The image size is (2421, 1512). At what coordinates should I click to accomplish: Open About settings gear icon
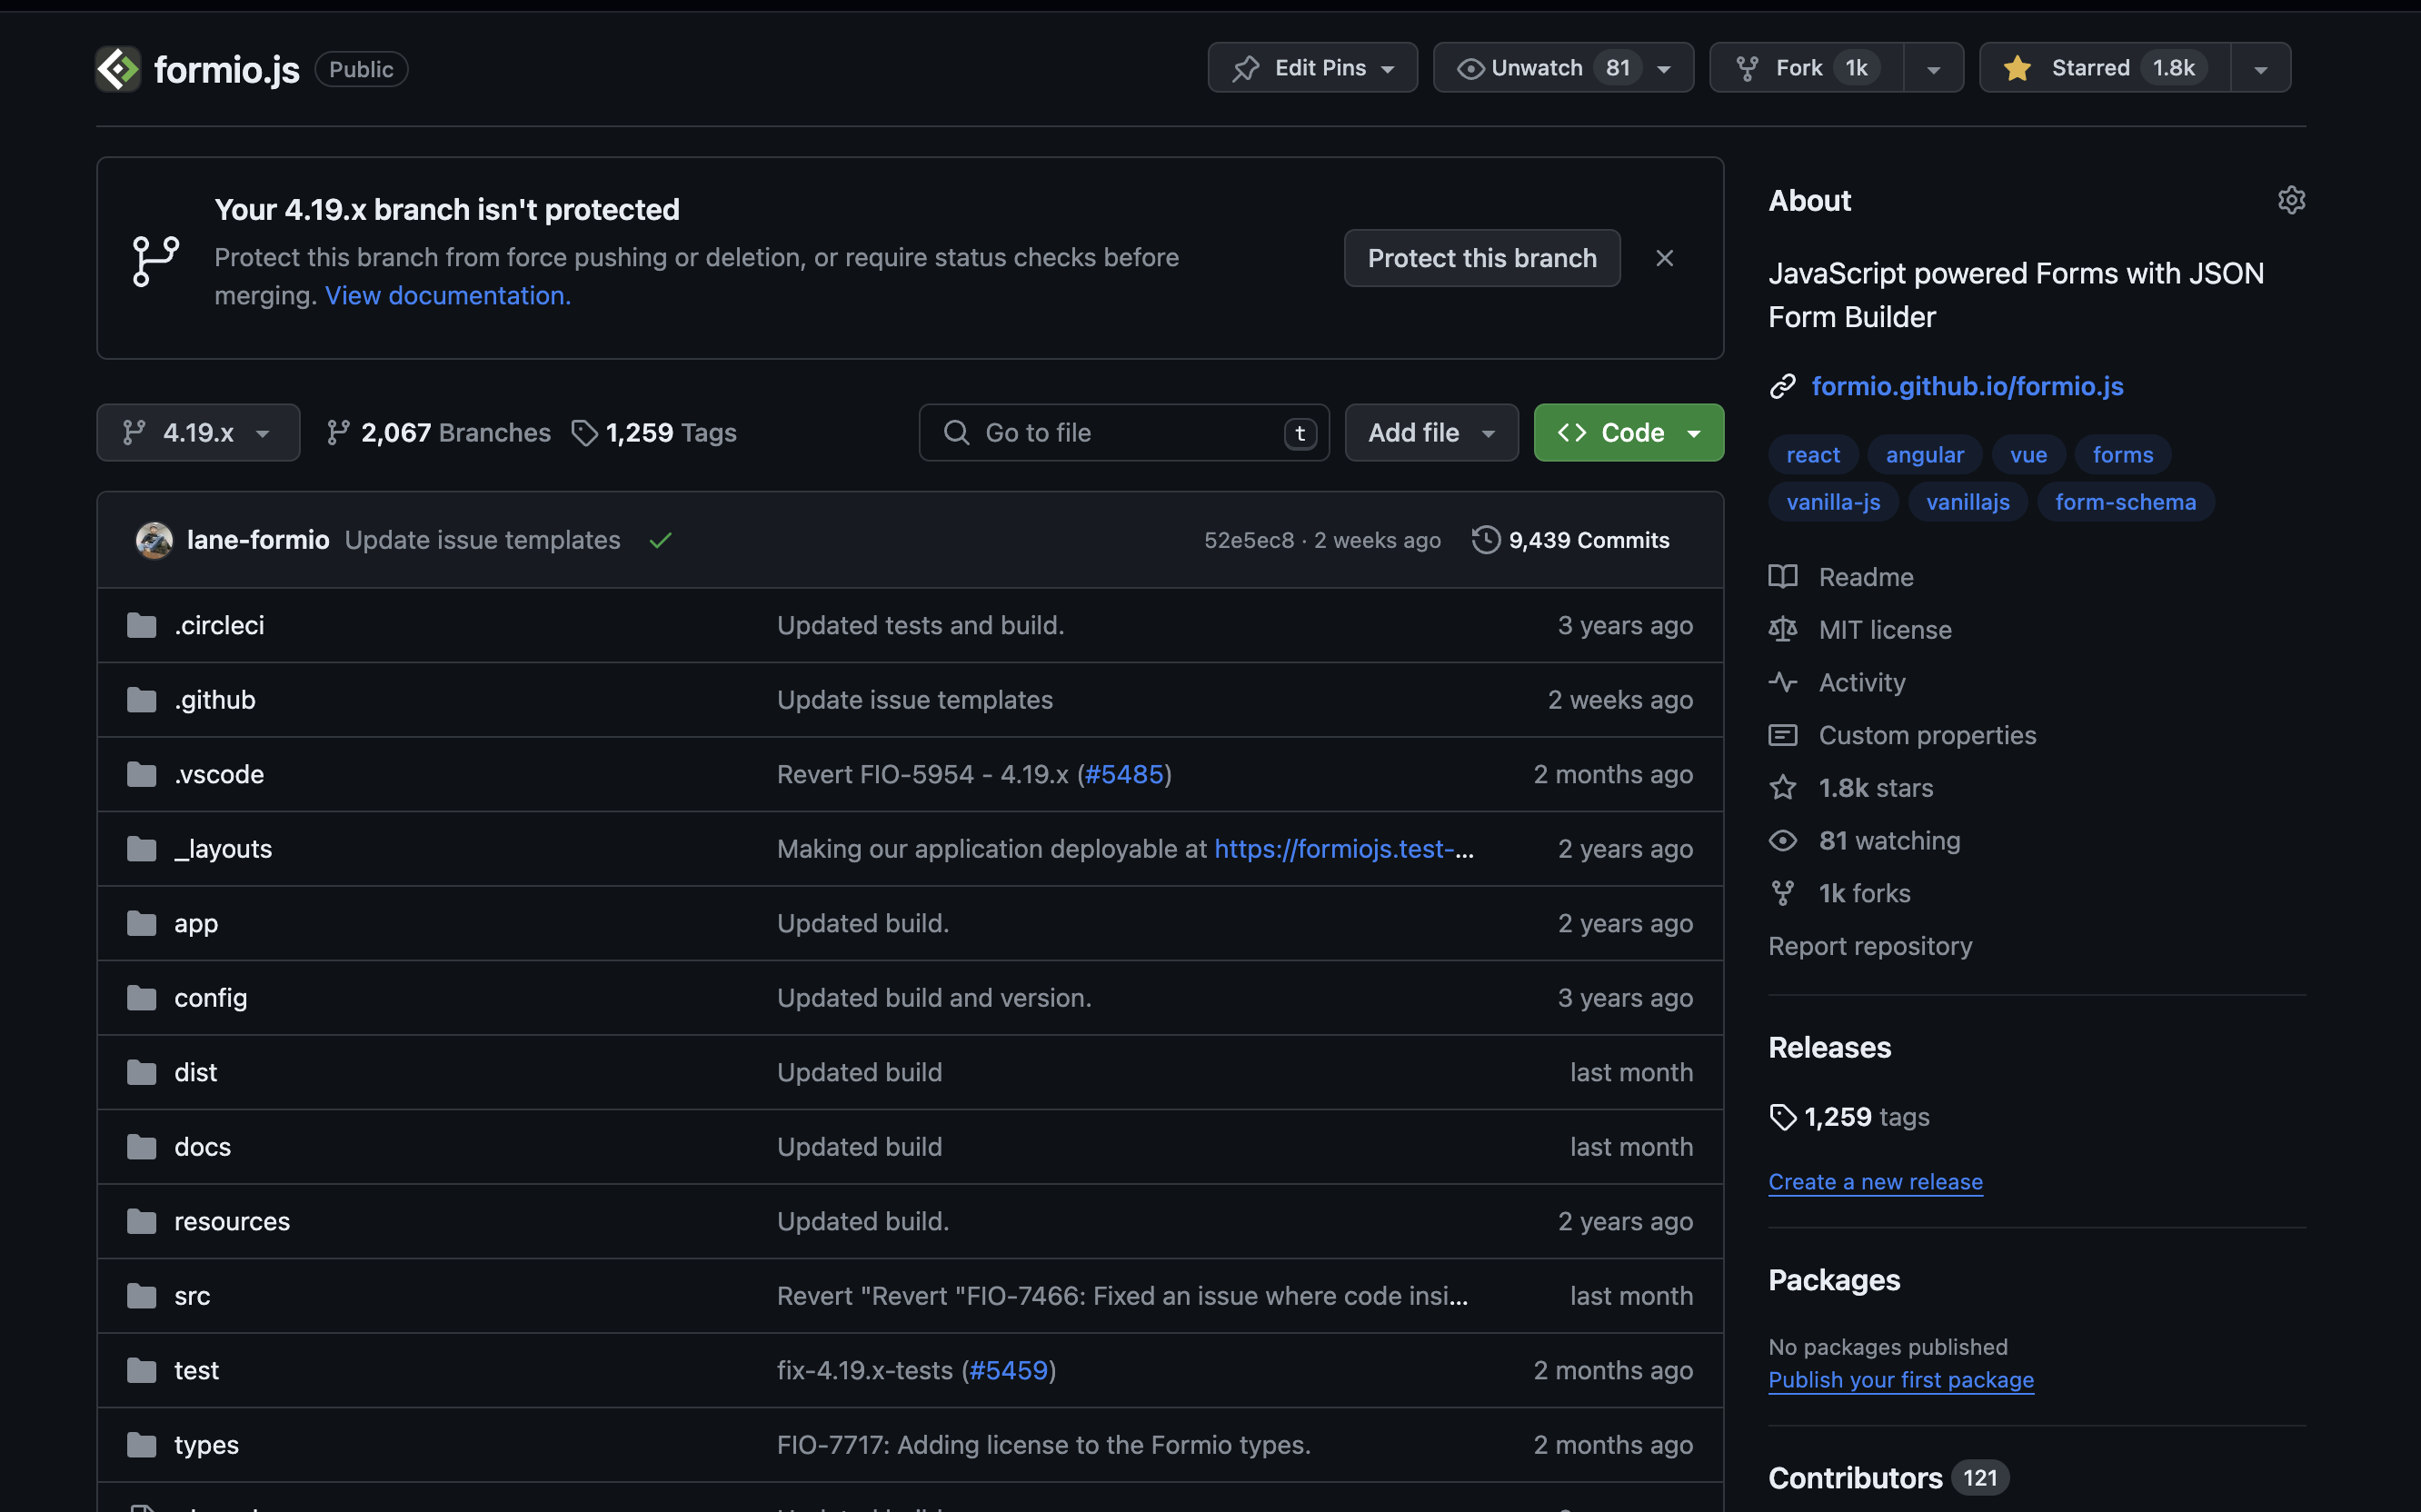click(x=2291, y=200)
